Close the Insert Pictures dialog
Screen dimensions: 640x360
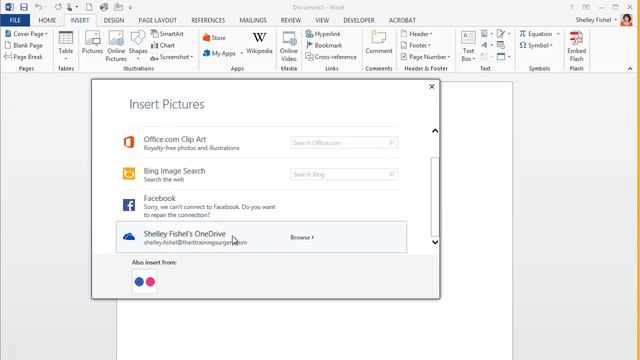432,87
